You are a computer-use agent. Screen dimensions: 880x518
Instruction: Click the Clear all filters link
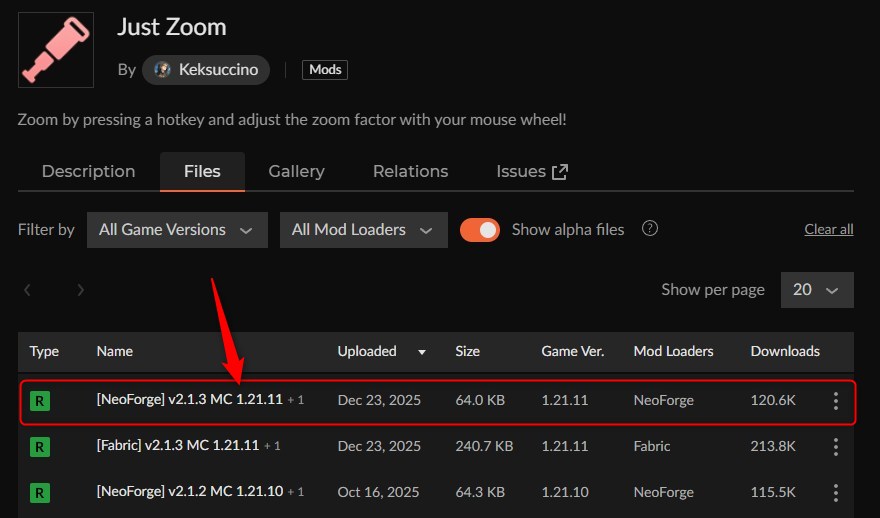coord(829,229)
